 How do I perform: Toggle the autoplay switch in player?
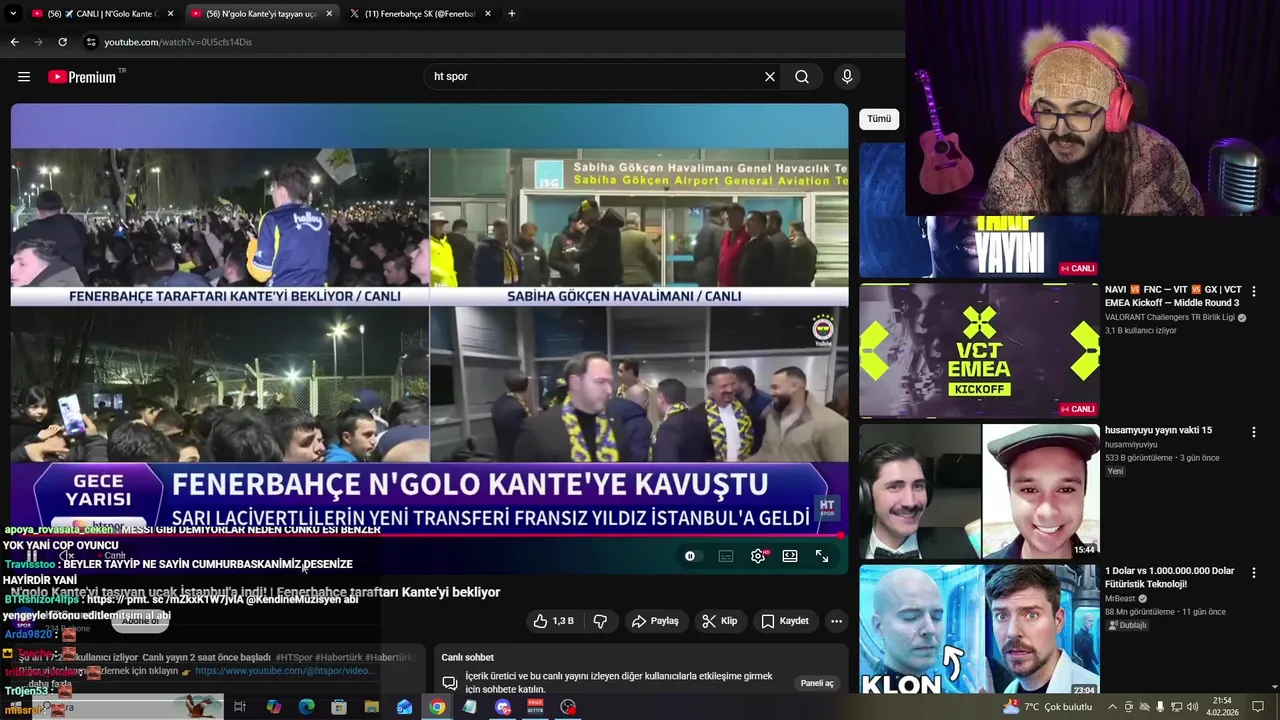[690, 556]
